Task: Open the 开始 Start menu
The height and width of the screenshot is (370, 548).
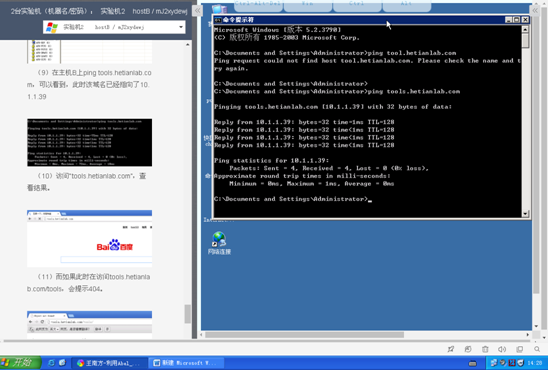Action: click(x=21, y=363)
